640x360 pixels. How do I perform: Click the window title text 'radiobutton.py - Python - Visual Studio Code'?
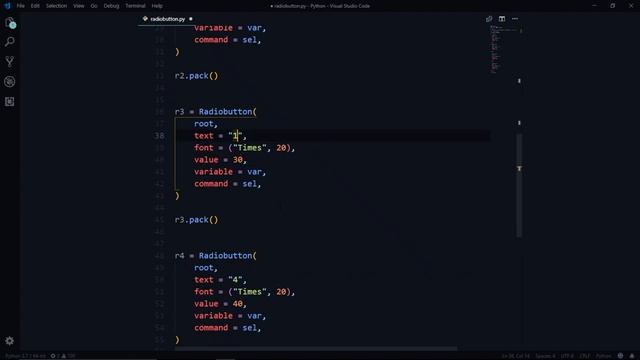(322, 6)
